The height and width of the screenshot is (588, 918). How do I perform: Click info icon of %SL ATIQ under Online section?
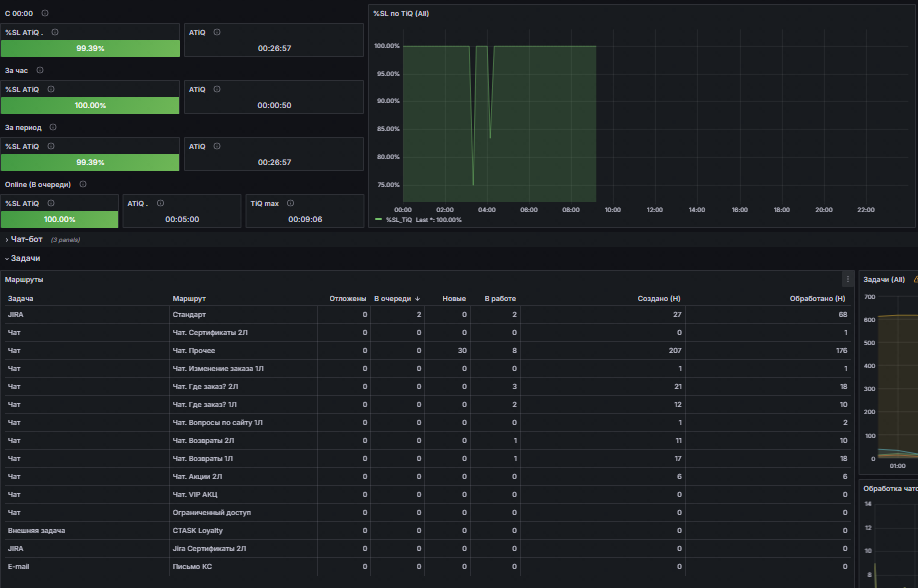coord(51,203)
